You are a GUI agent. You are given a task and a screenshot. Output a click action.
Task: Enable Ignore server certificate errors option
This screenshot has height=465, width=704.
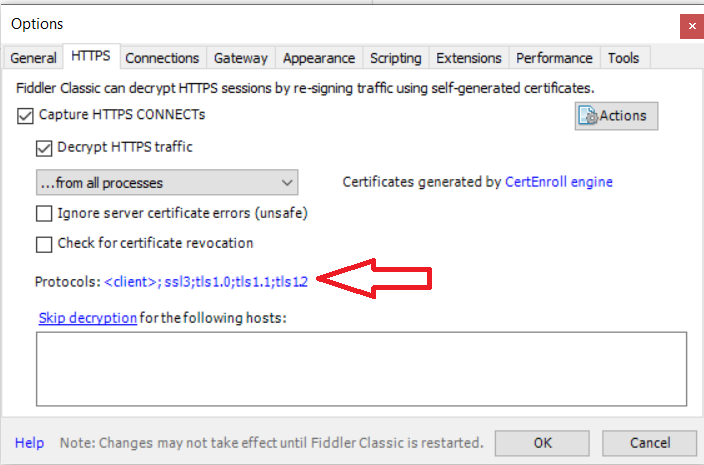(44, 213)
